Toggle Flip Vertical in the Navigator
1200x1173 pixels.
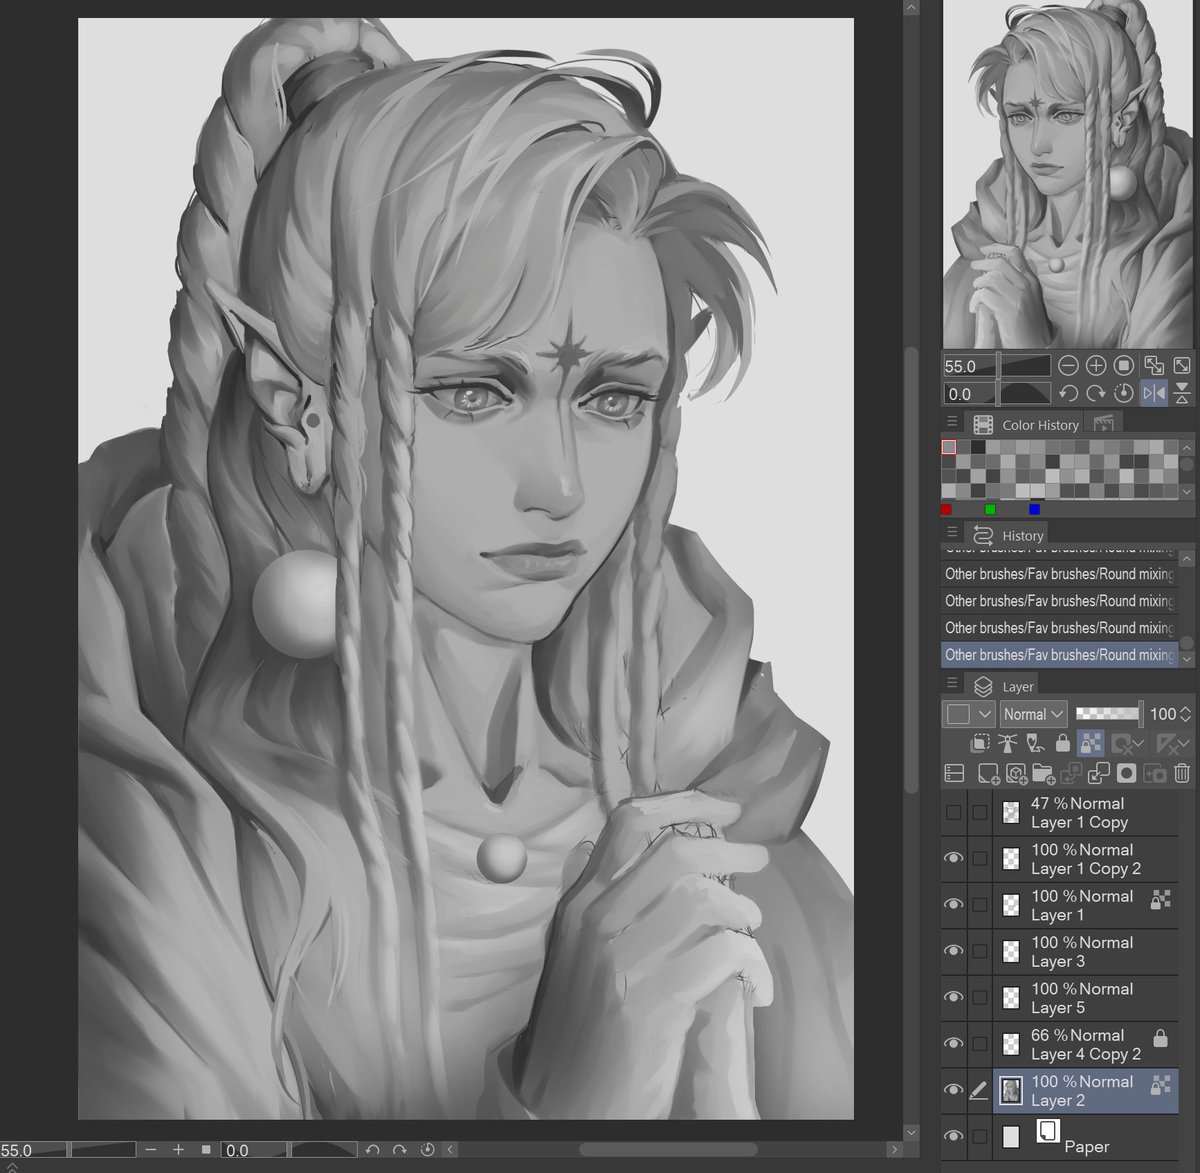(1182, 394)
